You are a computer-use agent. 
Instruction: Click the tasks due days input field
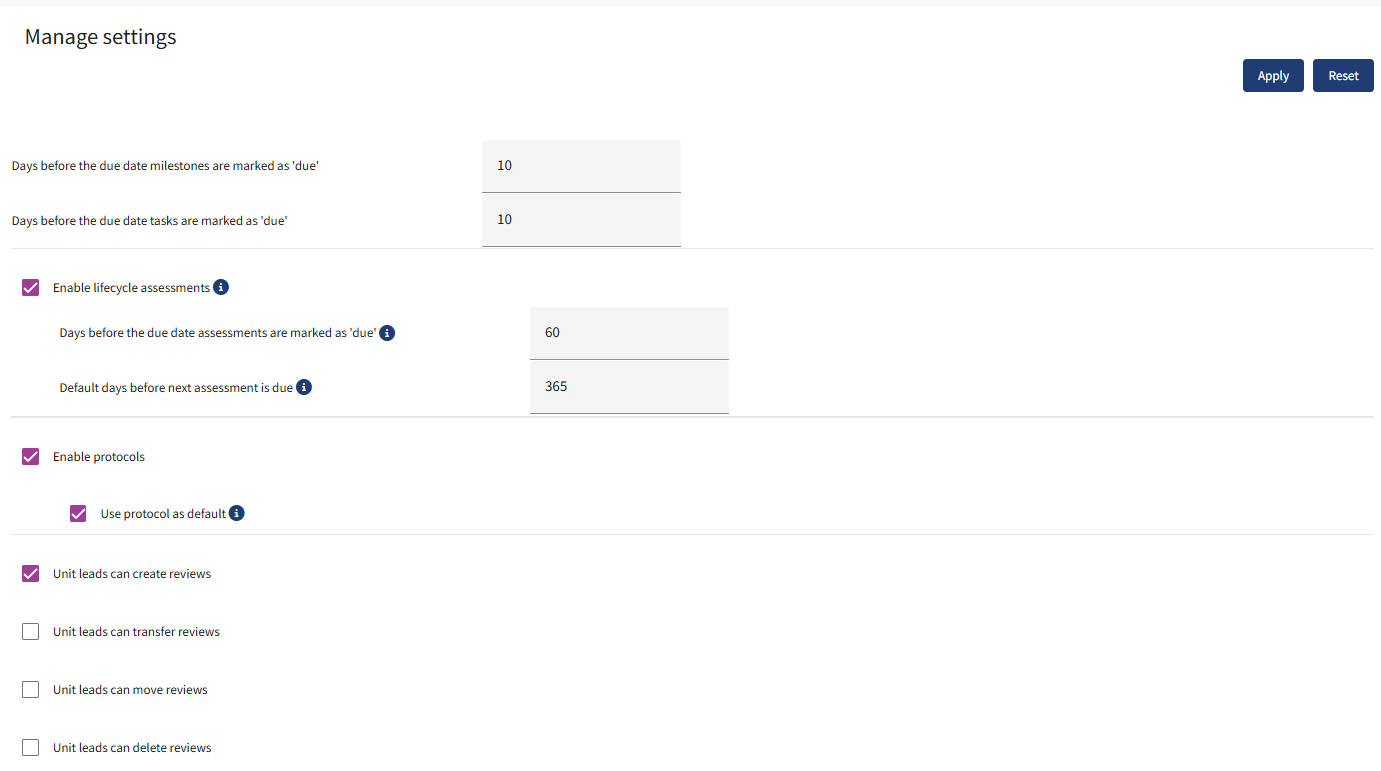point(581,220)
